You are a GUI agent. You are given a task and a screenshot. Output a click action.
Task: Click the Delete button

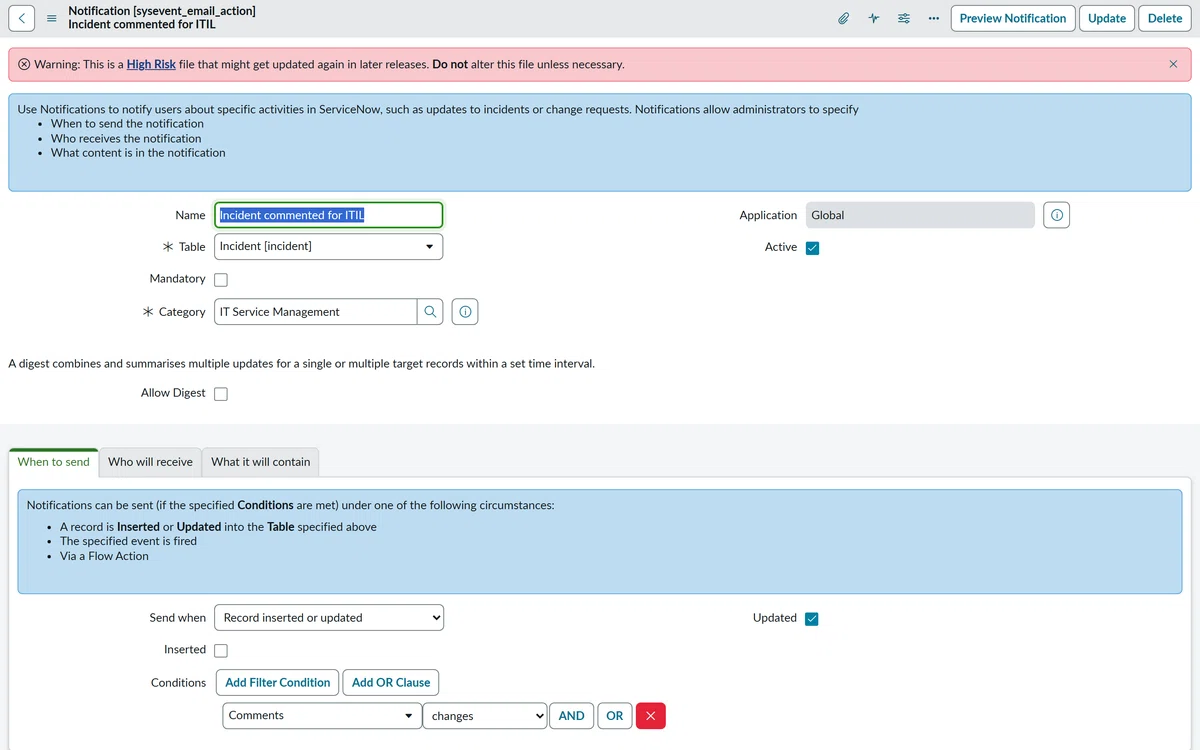click(x=1165, y=18)
